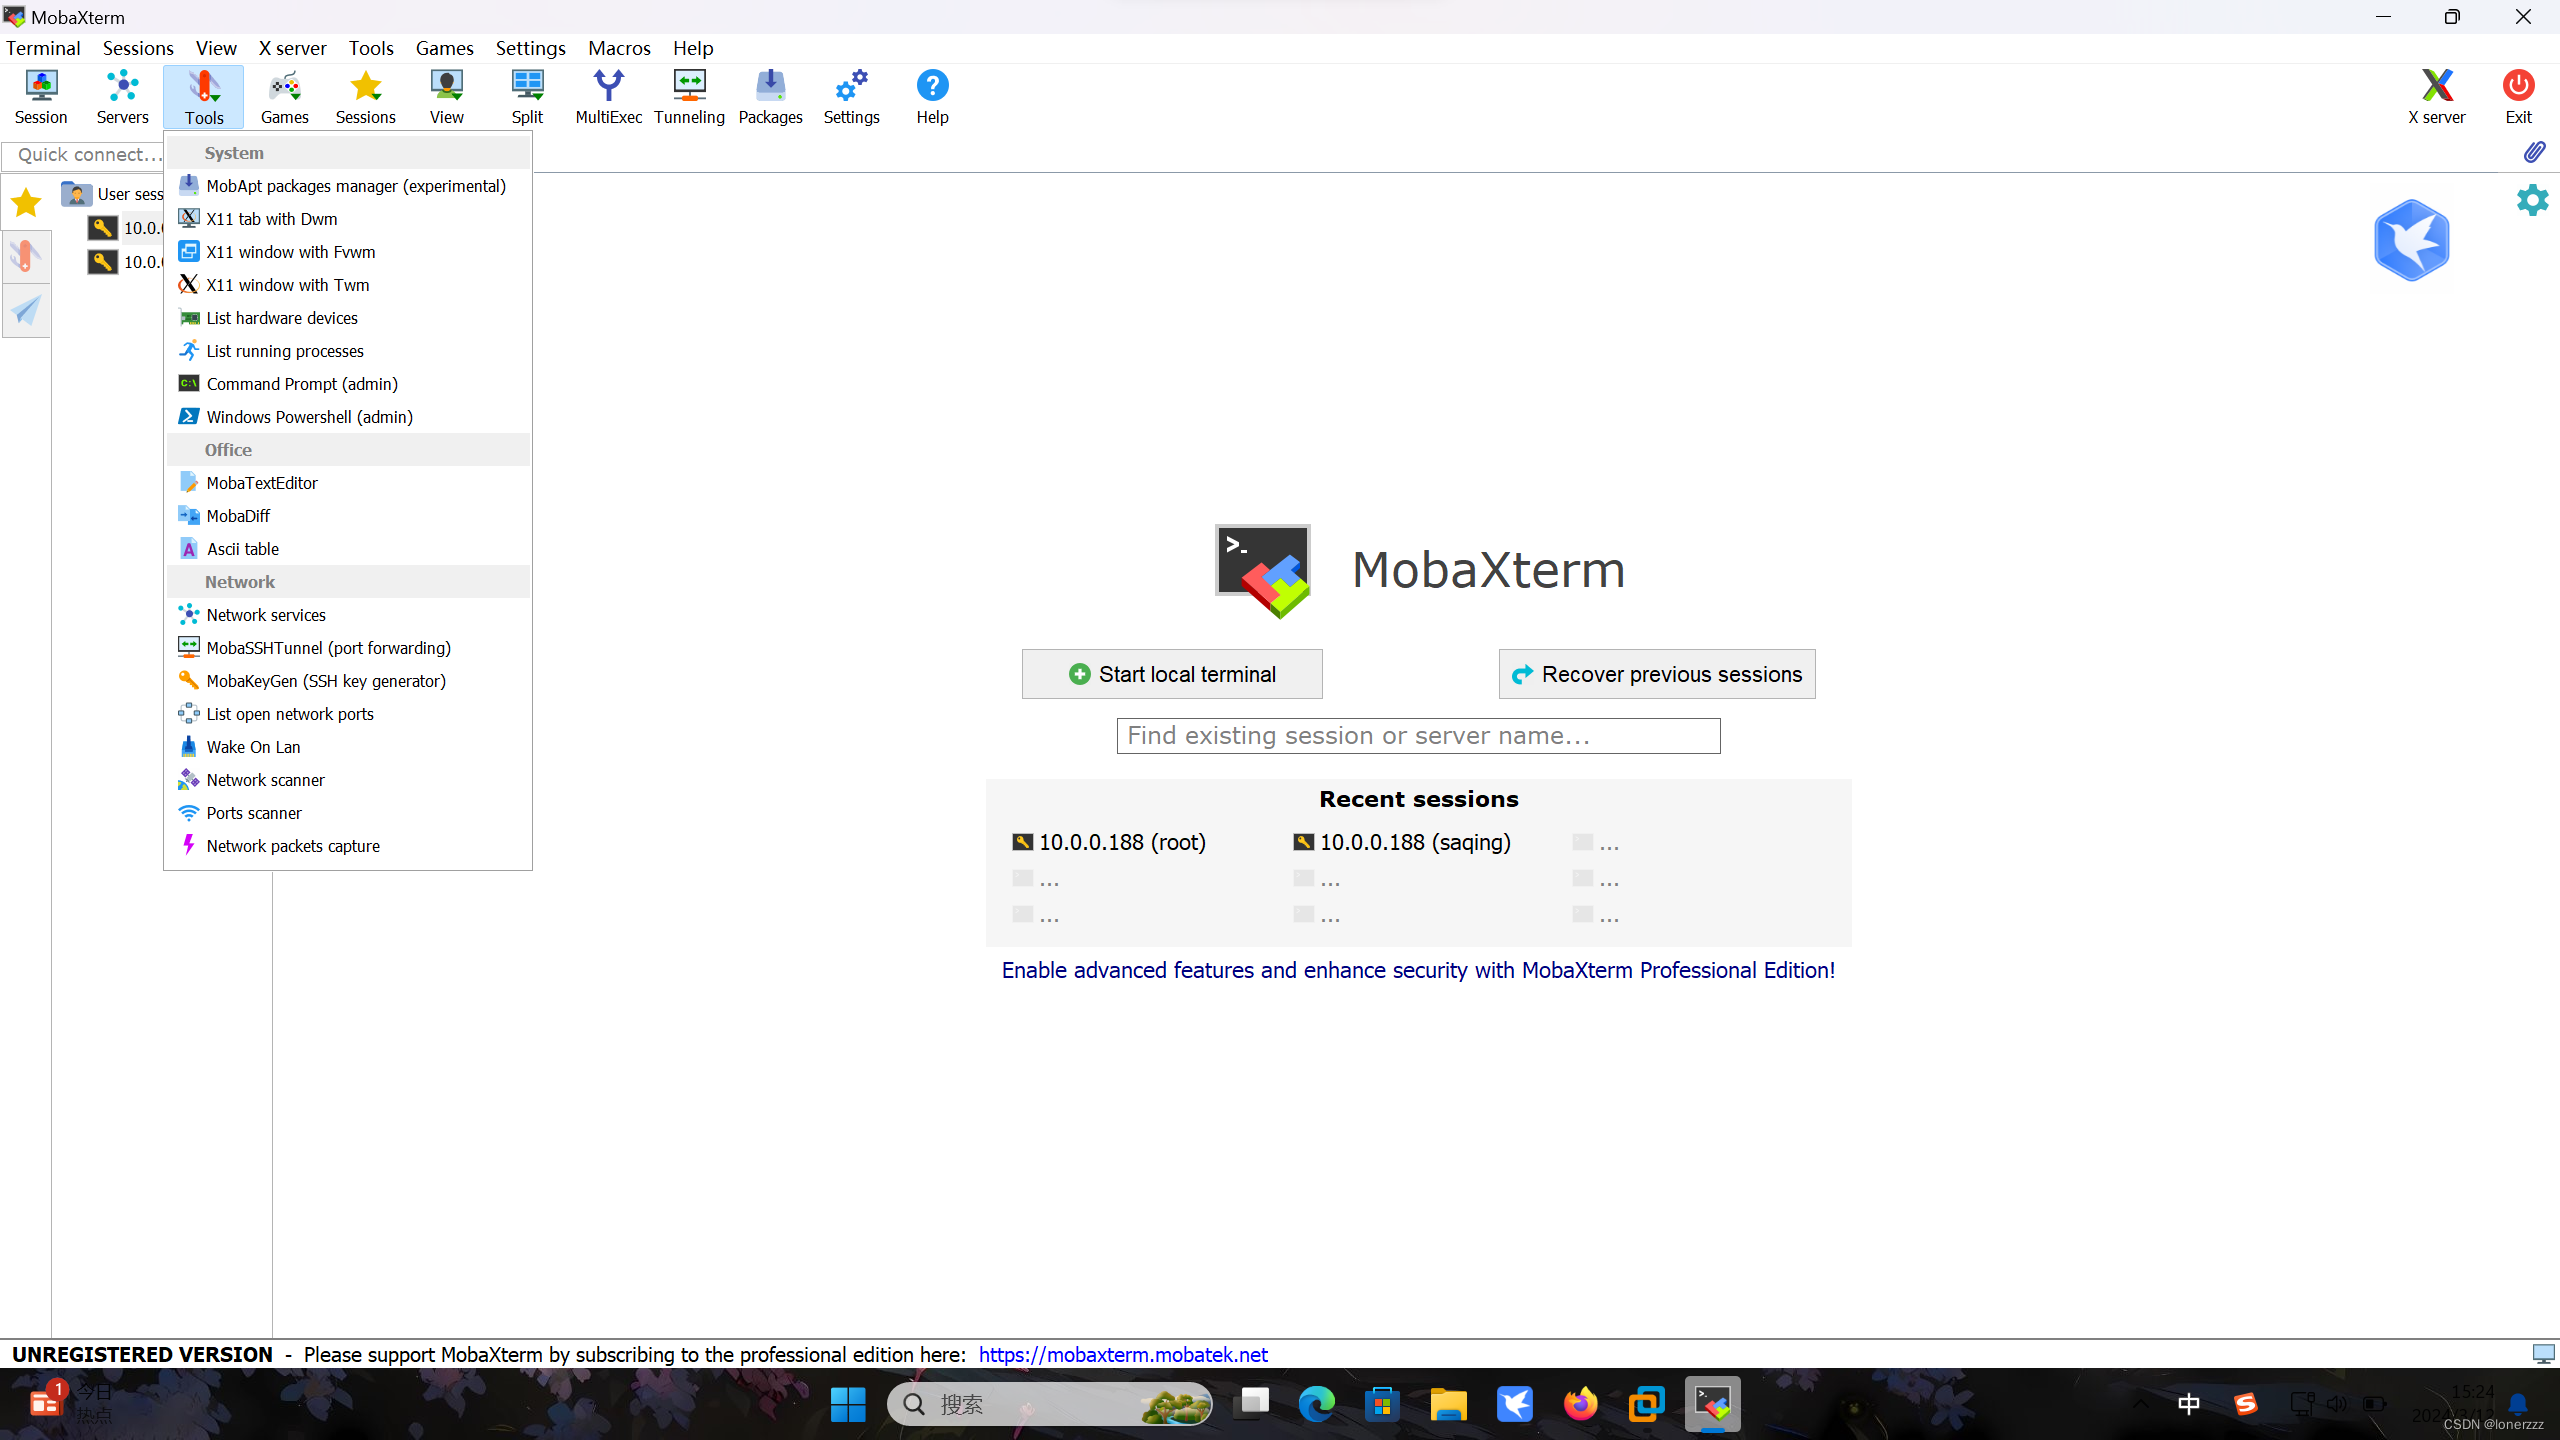Open the mobaxterm.mobatek.net subscription link
This screenshot has height=1440, width=2560.
tap(1123, 1354)
